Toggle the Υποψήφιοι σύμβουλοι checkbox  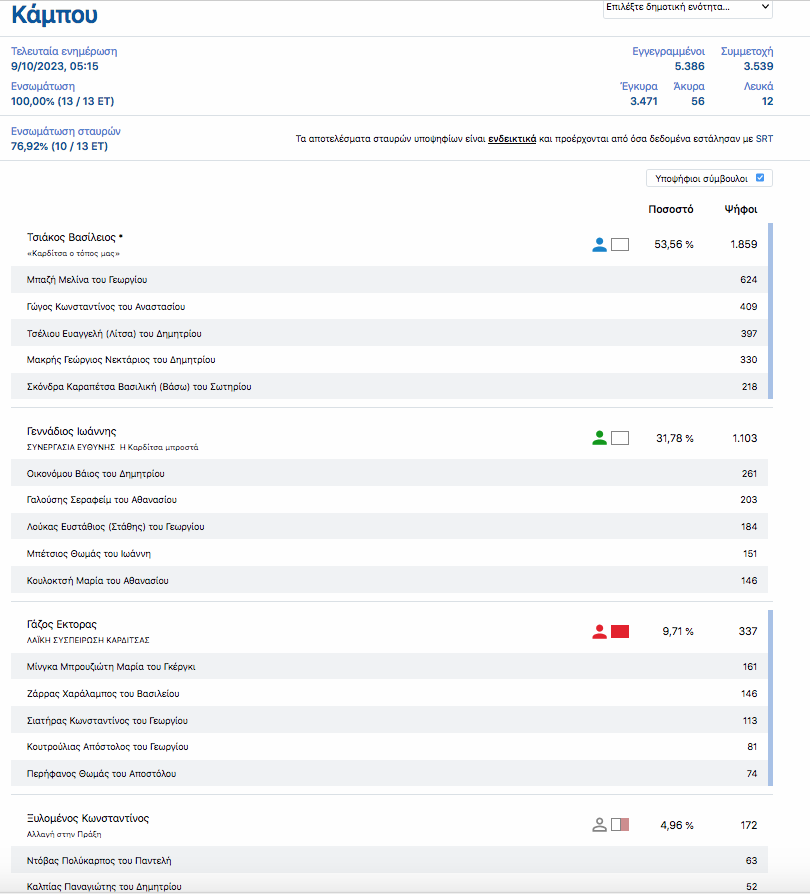(760, 178)
